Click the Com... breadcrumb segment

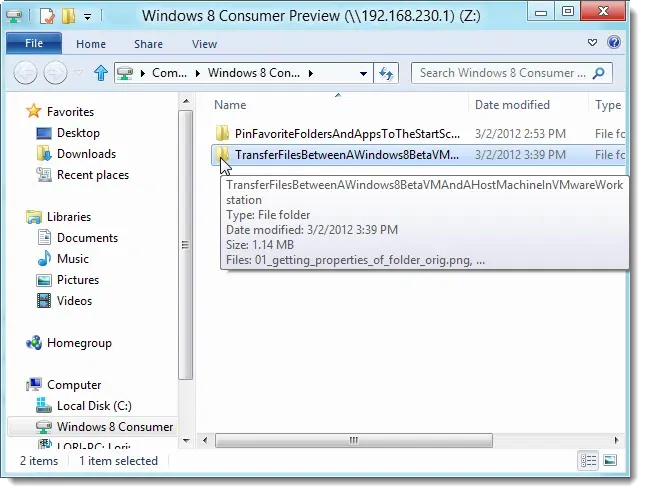pos(169,73)
